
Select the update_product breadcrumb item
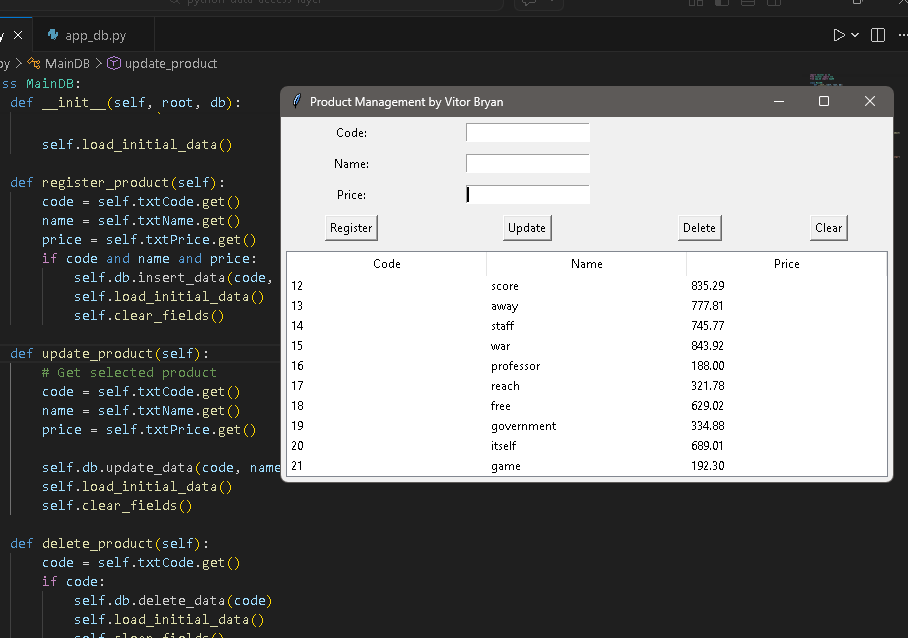point(171,63)
